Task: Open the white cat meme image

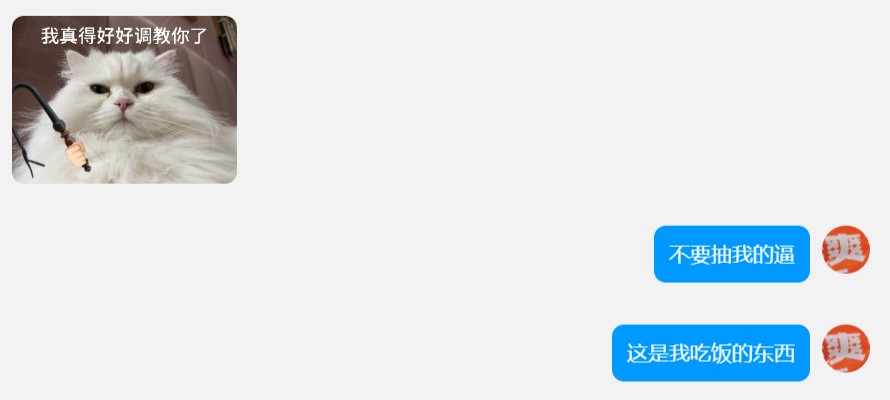Action: pyautogui.click(x=124, y=99)
